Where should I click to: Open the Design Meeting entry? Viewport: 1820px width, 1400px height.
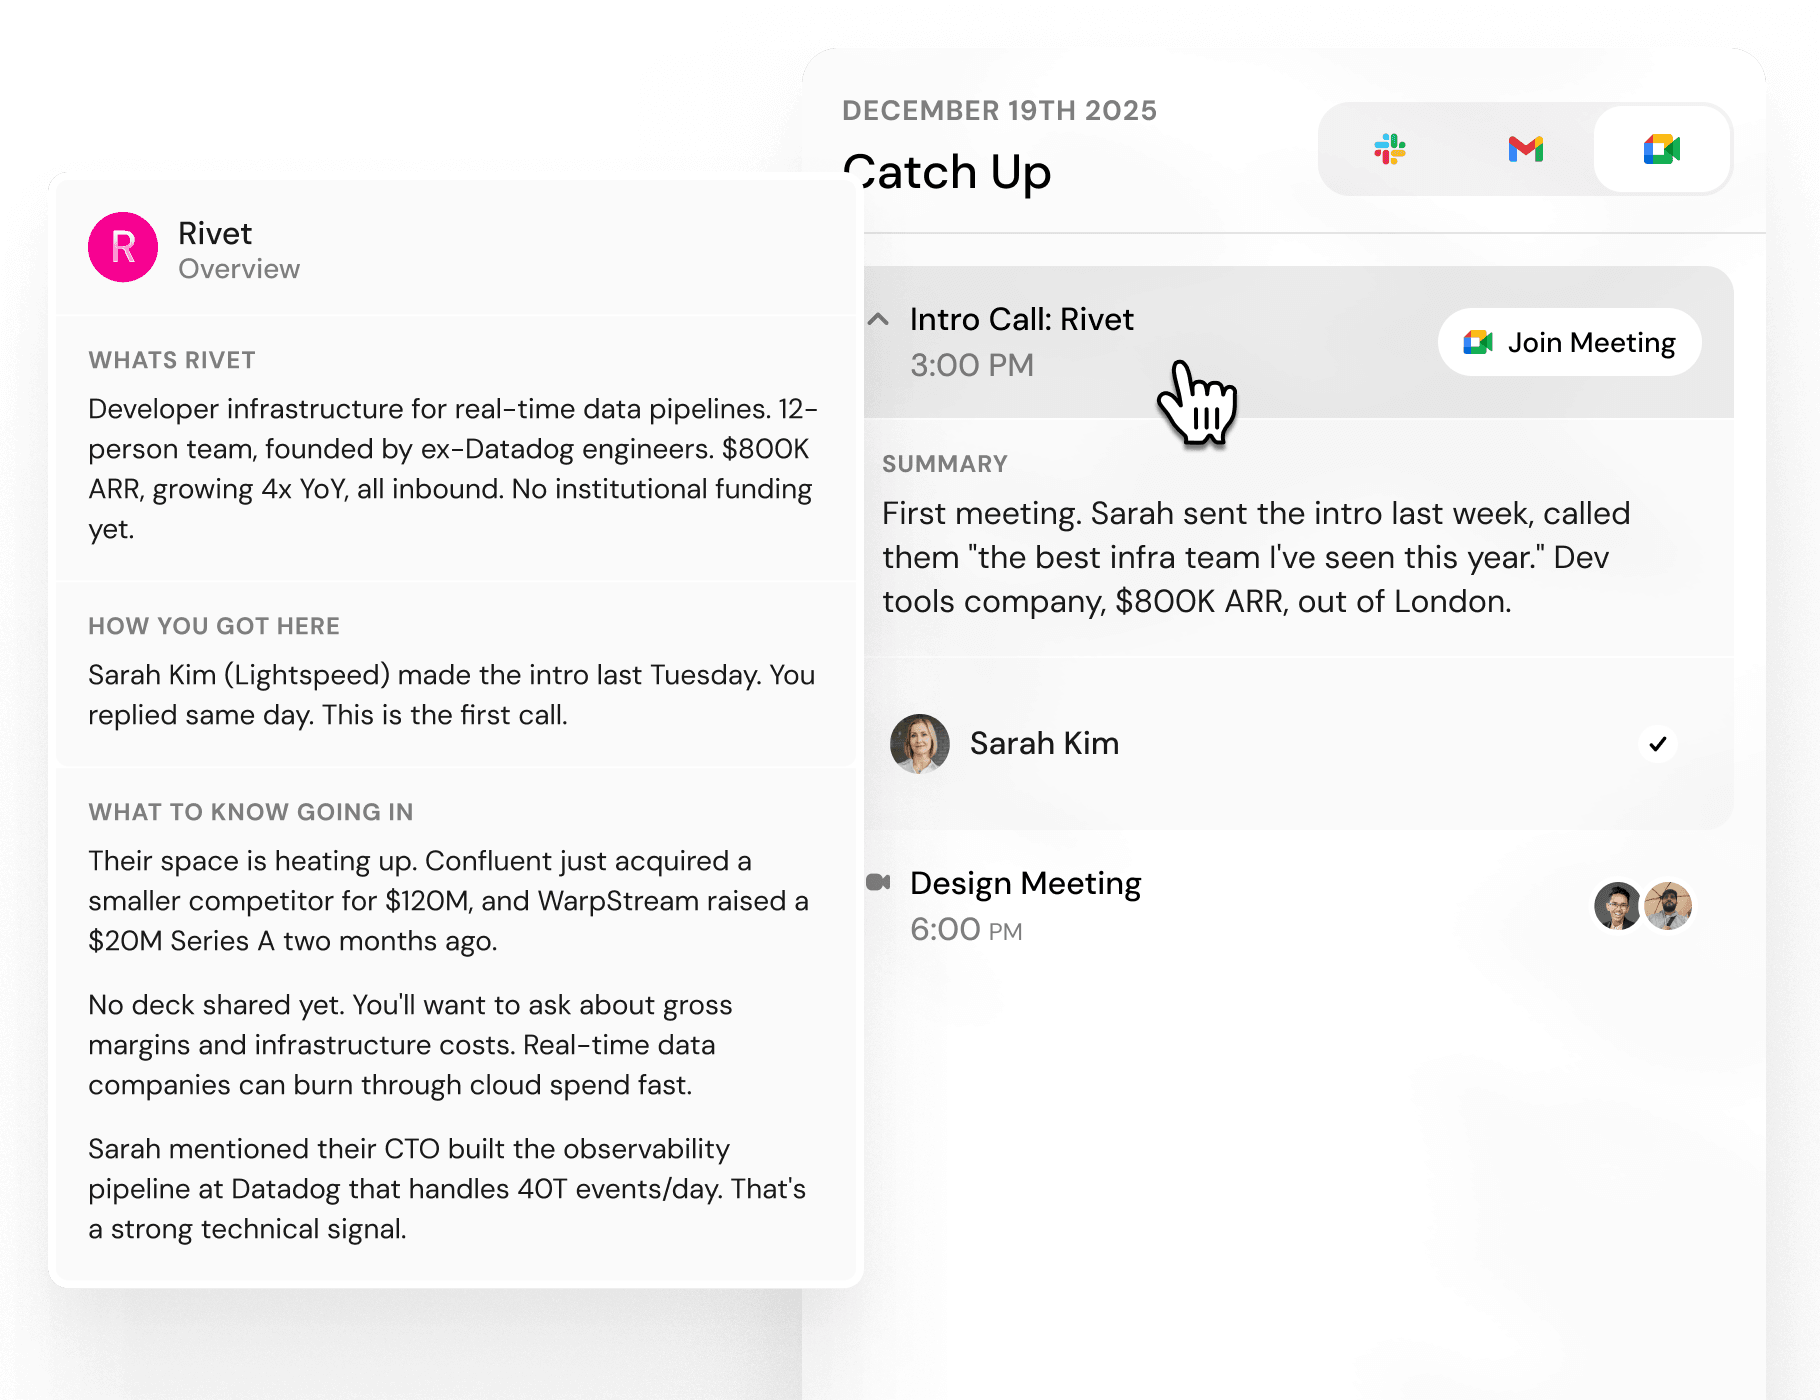coord(1025,884)
